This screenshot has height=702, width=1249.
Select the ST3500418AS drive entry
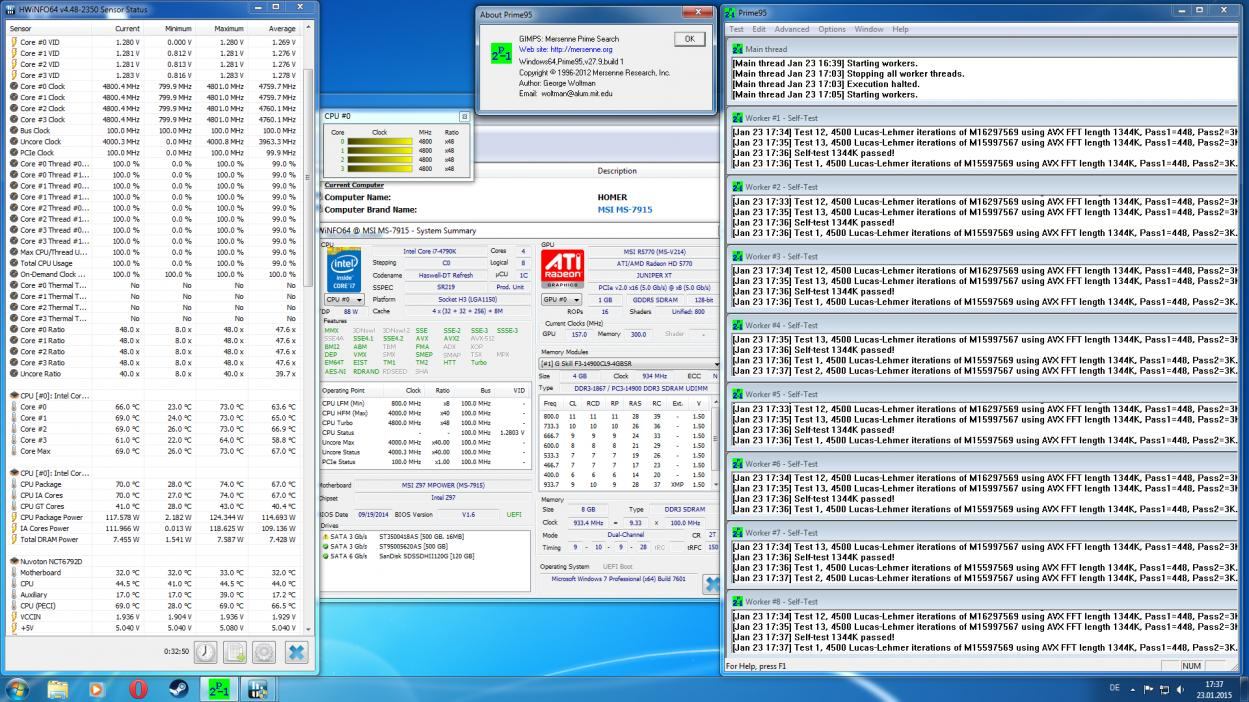(x=426, y=536)
